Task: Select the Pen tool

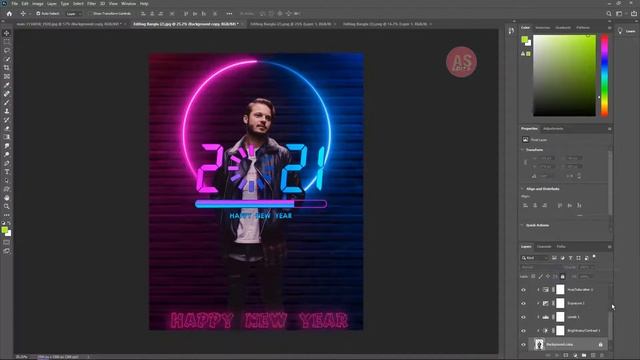Action: [x=7, y=163]
